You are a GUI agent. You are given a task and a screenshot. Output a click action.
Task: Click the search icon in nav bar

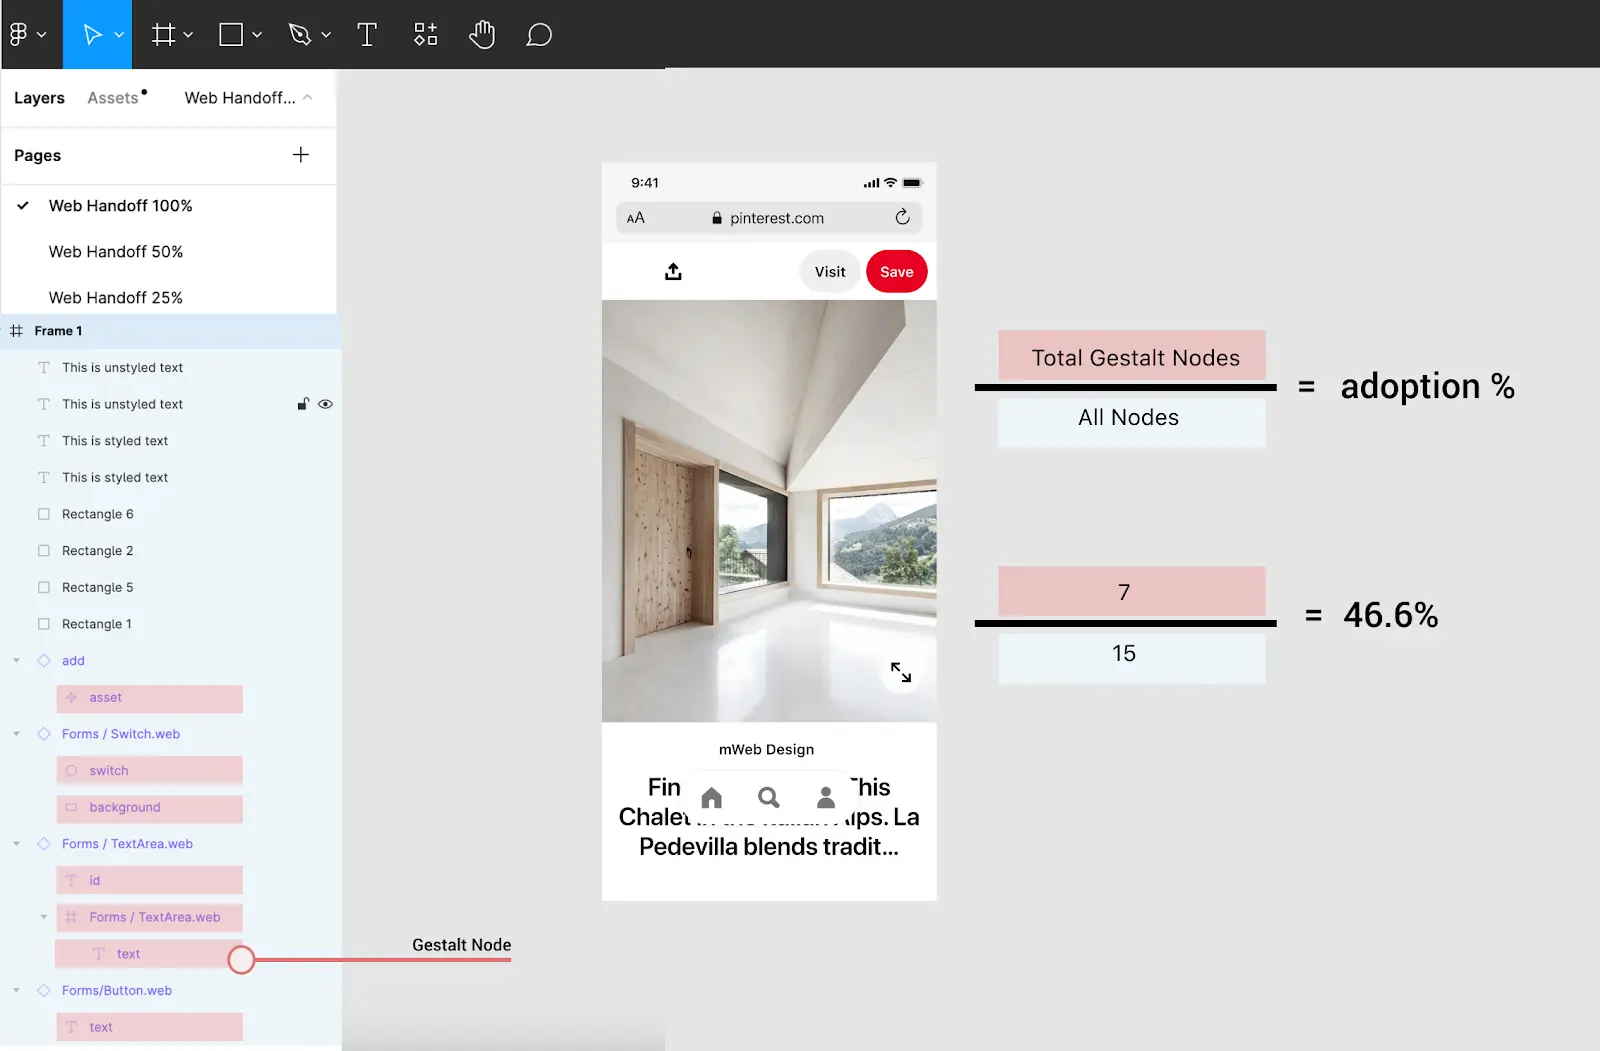click(x=768, y=797)
